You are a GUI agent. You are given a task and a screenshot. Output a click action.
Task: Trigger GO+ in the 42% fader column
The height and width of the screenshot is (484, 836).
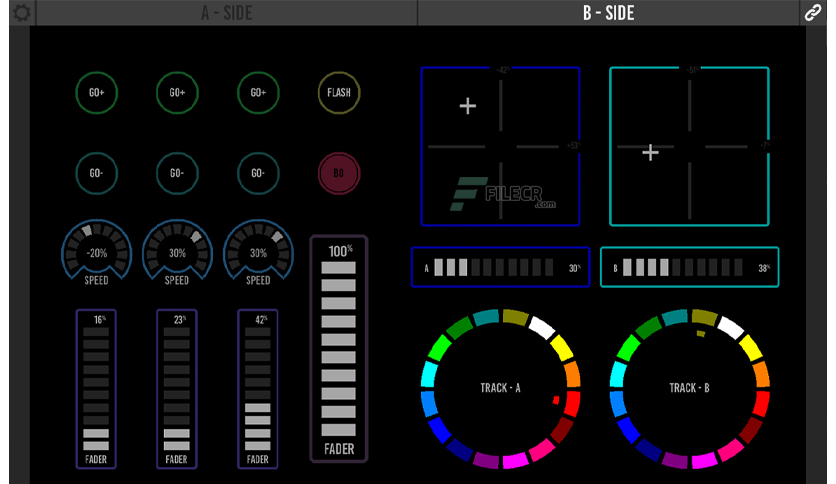258,93
